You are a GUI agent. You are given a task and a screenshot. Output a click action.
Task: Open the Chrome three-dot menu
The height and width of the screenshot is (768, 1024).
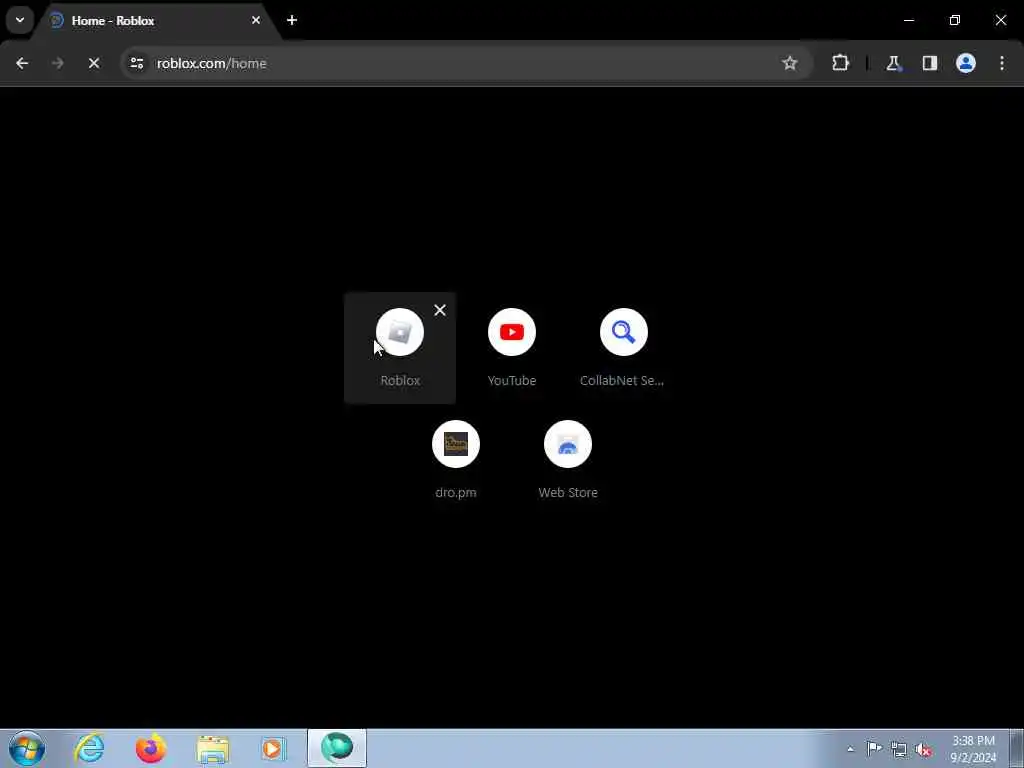tap(1002, 63)
